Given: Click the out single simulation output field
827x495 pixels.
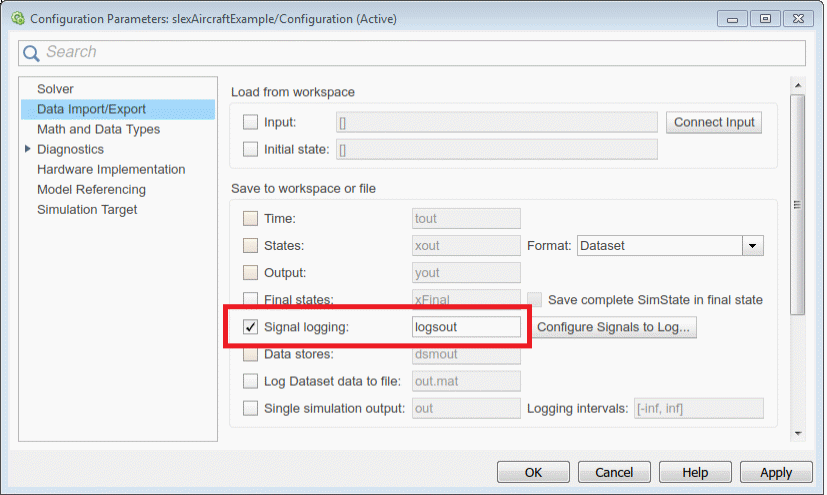Looking at the screenshot, I should coord(466,408).
